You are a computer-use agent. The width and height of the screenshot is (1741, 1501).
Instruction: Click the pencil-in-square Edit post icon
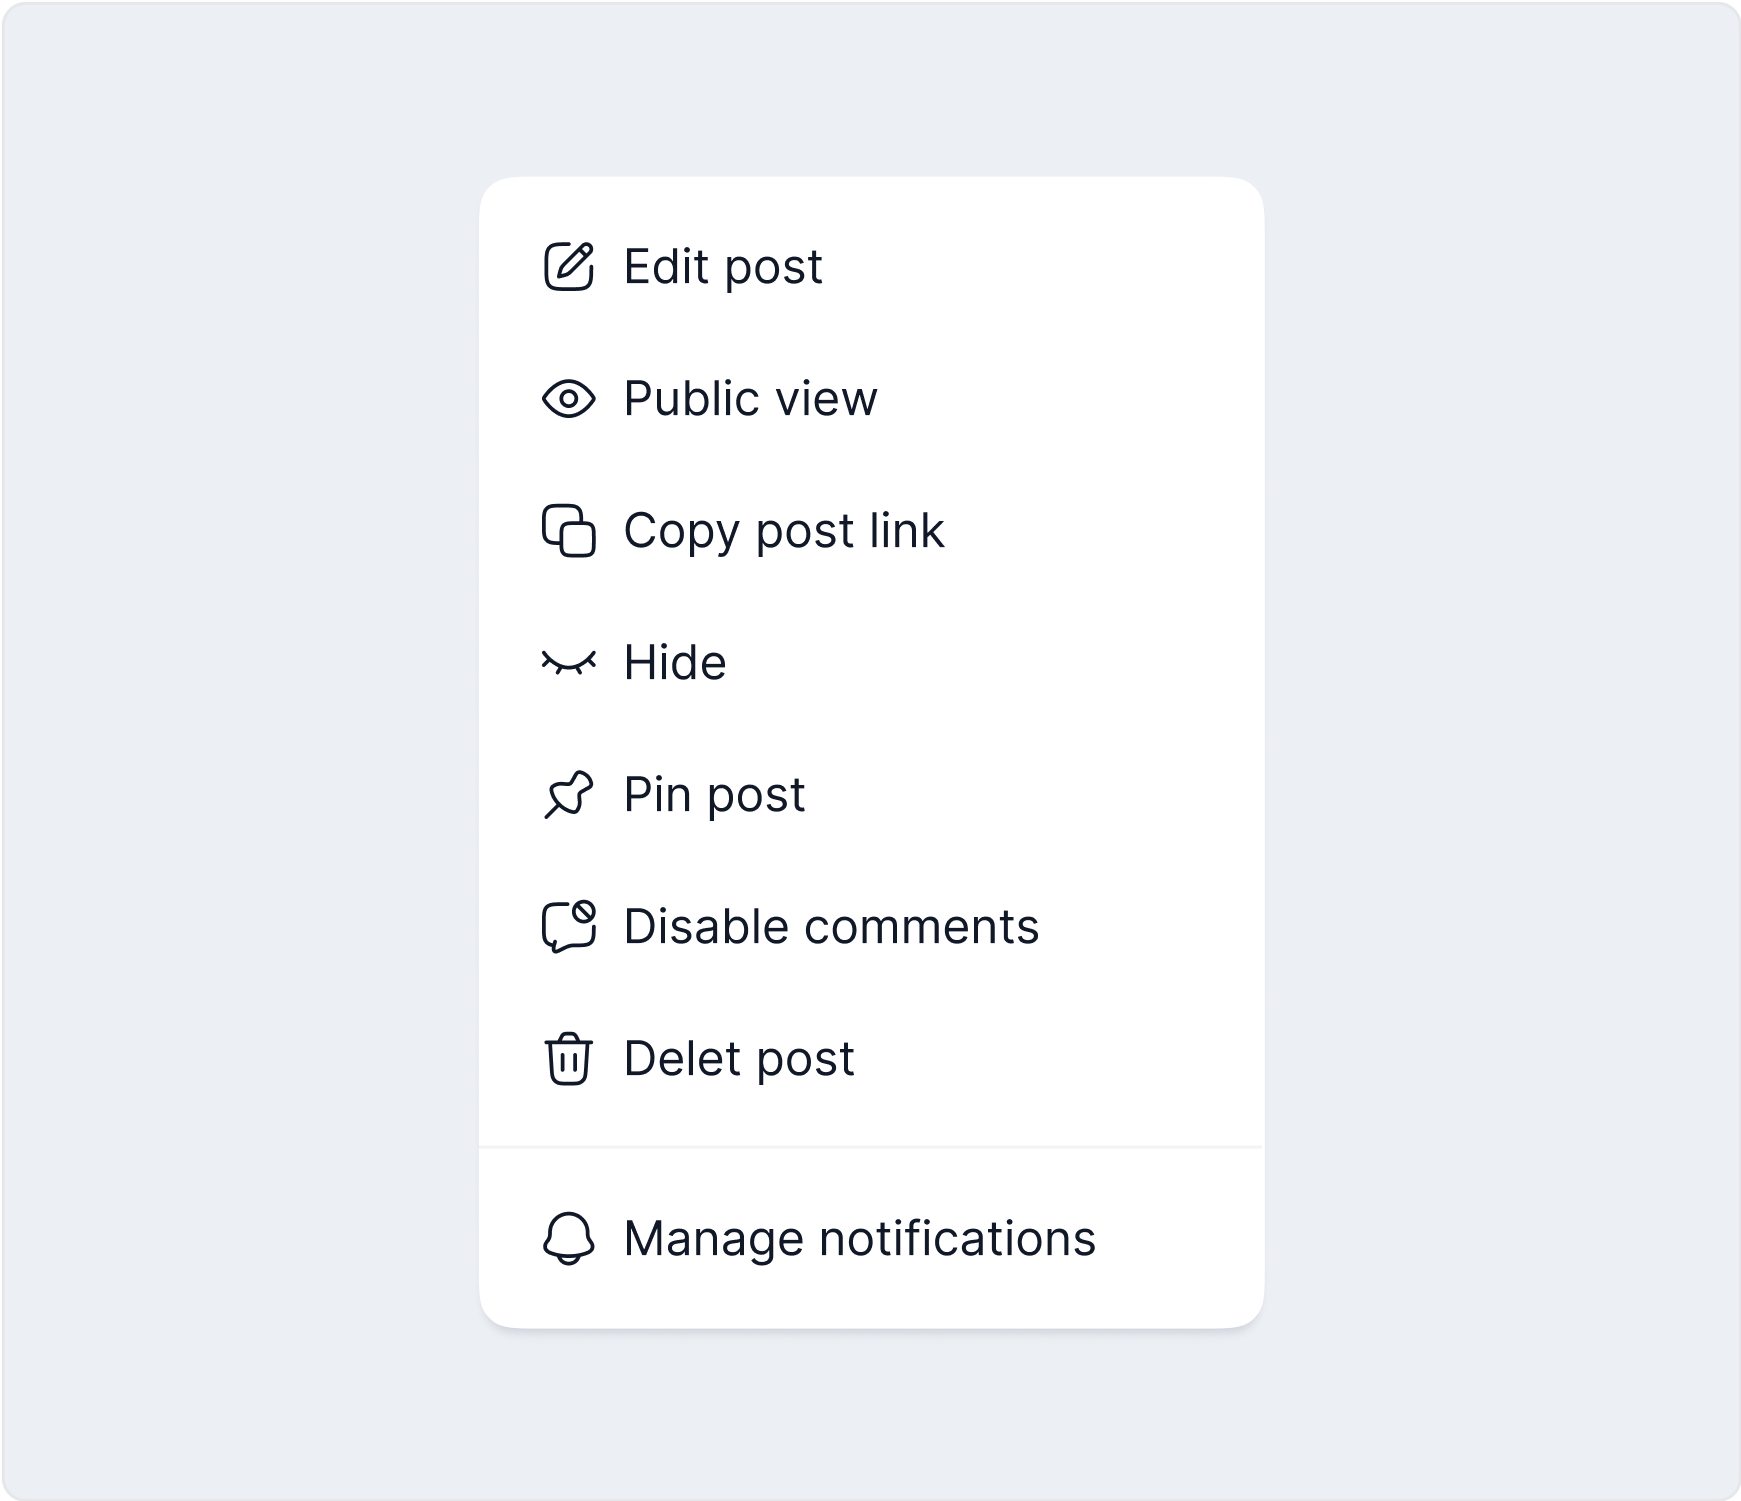[x=568, y=266]
